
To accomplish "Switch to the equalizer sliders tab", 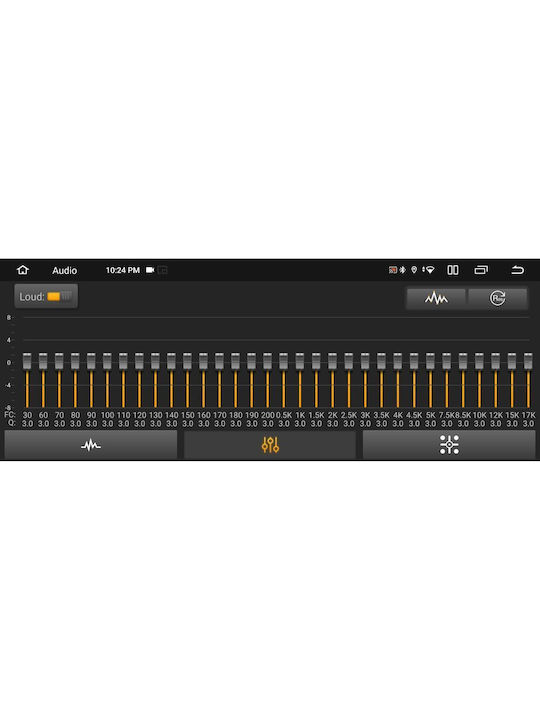I will (x=270, y=444).
